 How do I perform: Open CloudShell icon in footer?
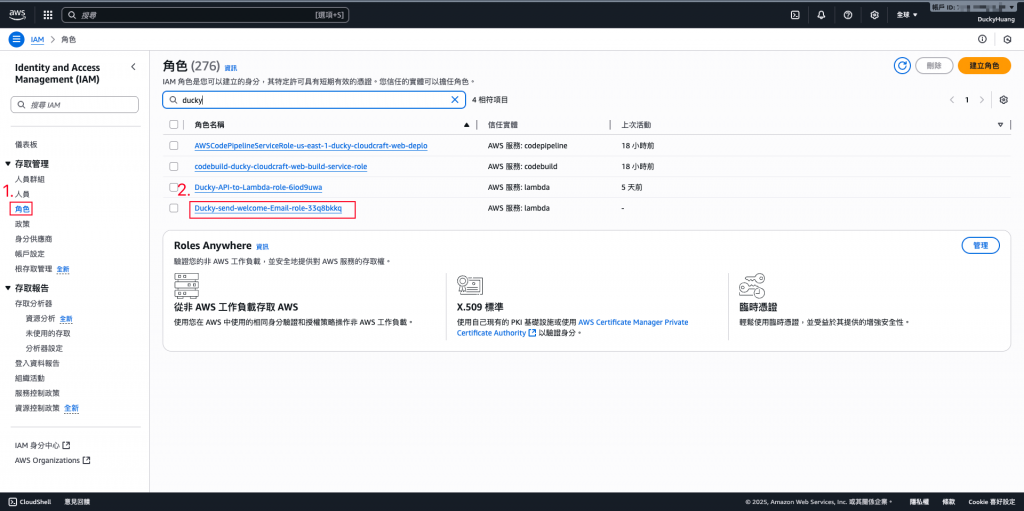coord(12,502)
